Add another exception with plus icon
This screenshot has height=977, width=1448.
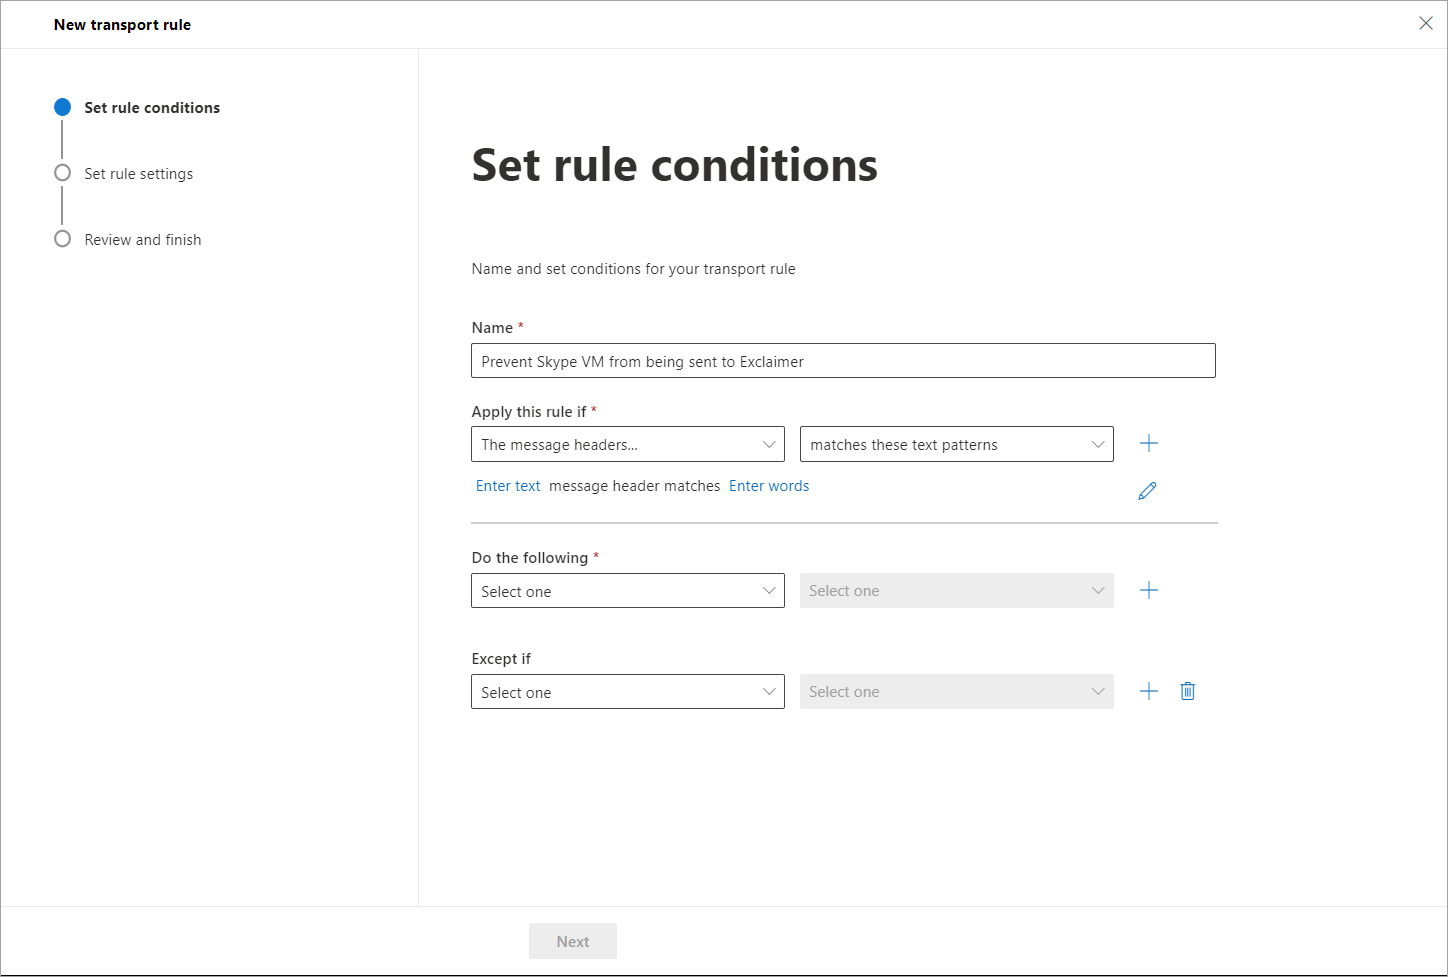[1149, 692]
